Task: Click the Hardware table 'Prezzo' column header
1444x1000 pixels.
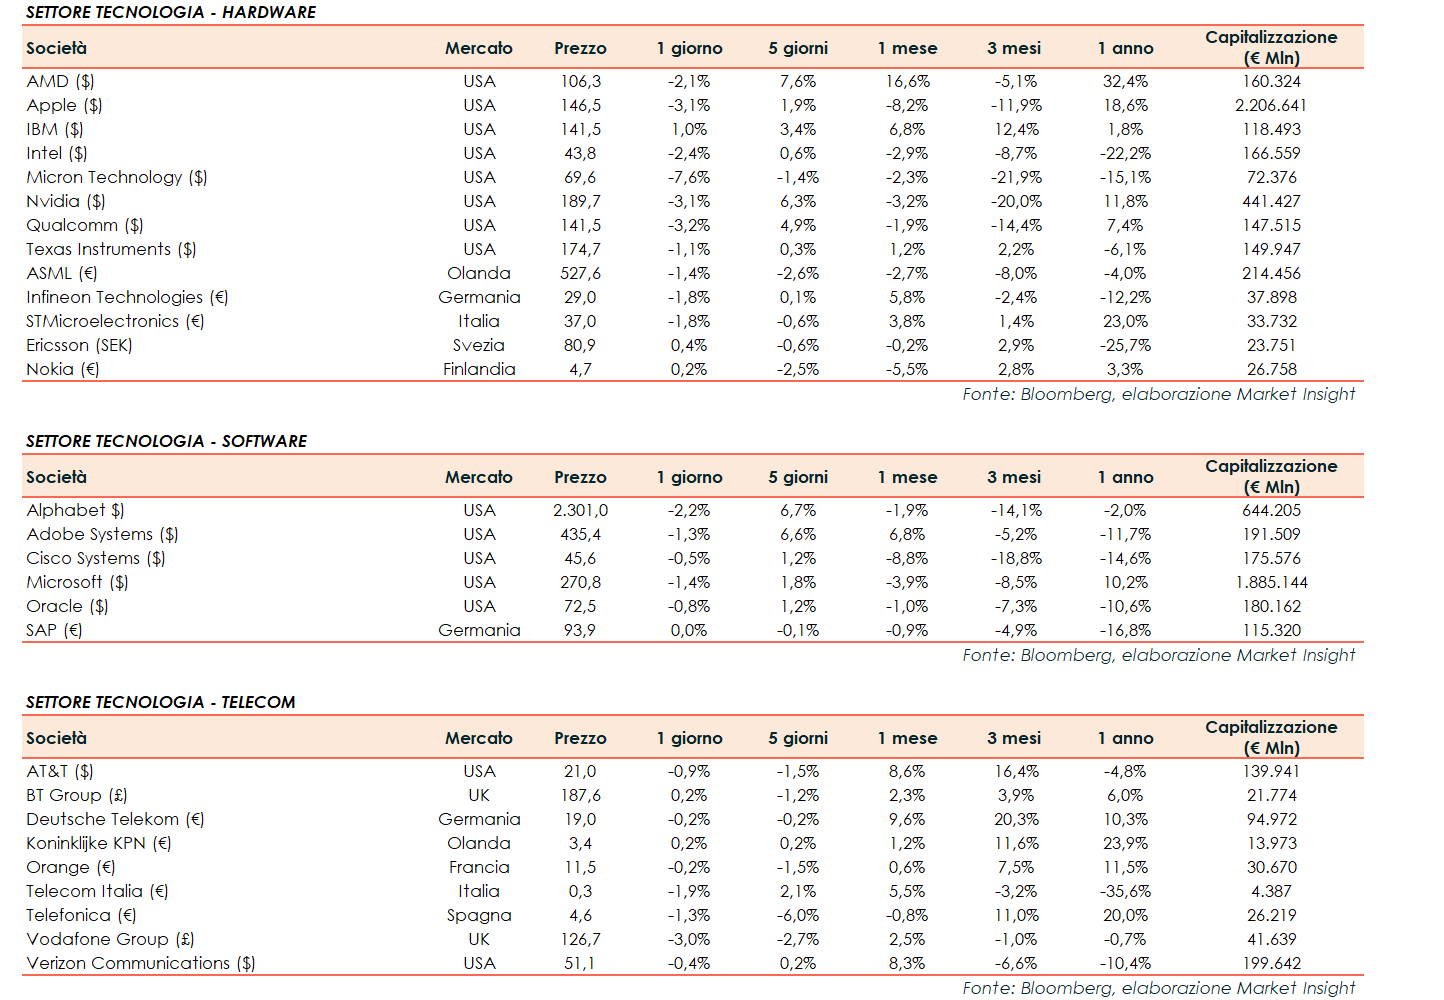Action: 580,48
